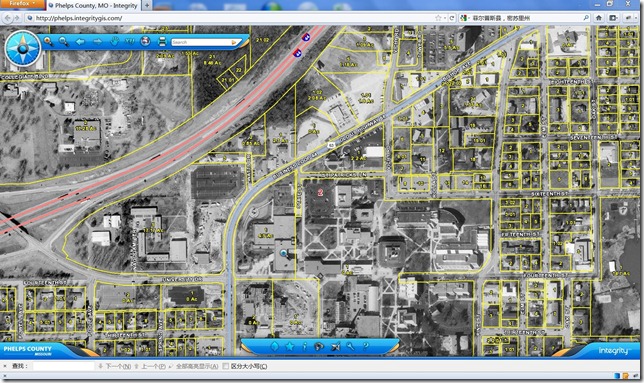The image size is (644, 383).
Task: Close the find bar
Action: (x=5, y=366)
